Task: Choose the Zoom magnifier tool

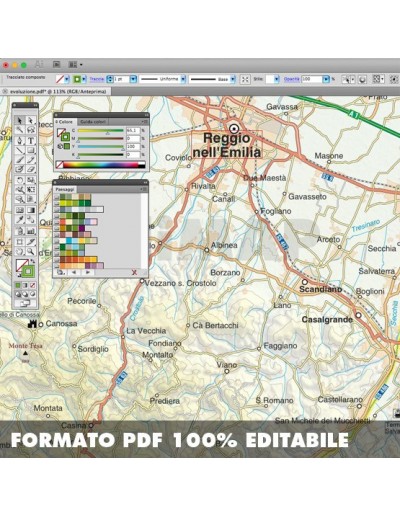Action: click(x=31, y=252)
